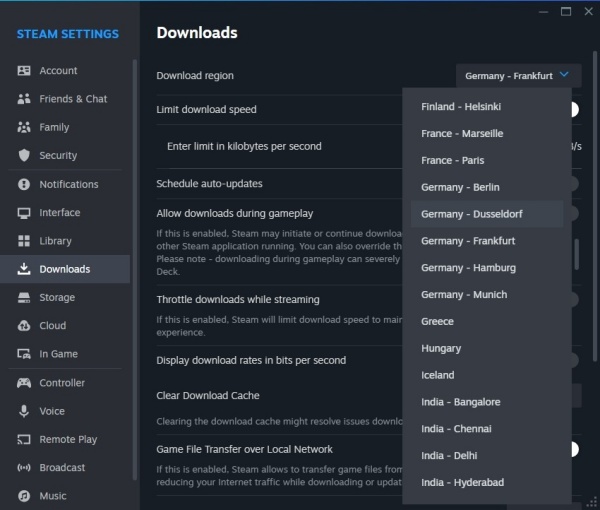Open the Interface settings section
This screenshot has width=600, height=510.
65,213
